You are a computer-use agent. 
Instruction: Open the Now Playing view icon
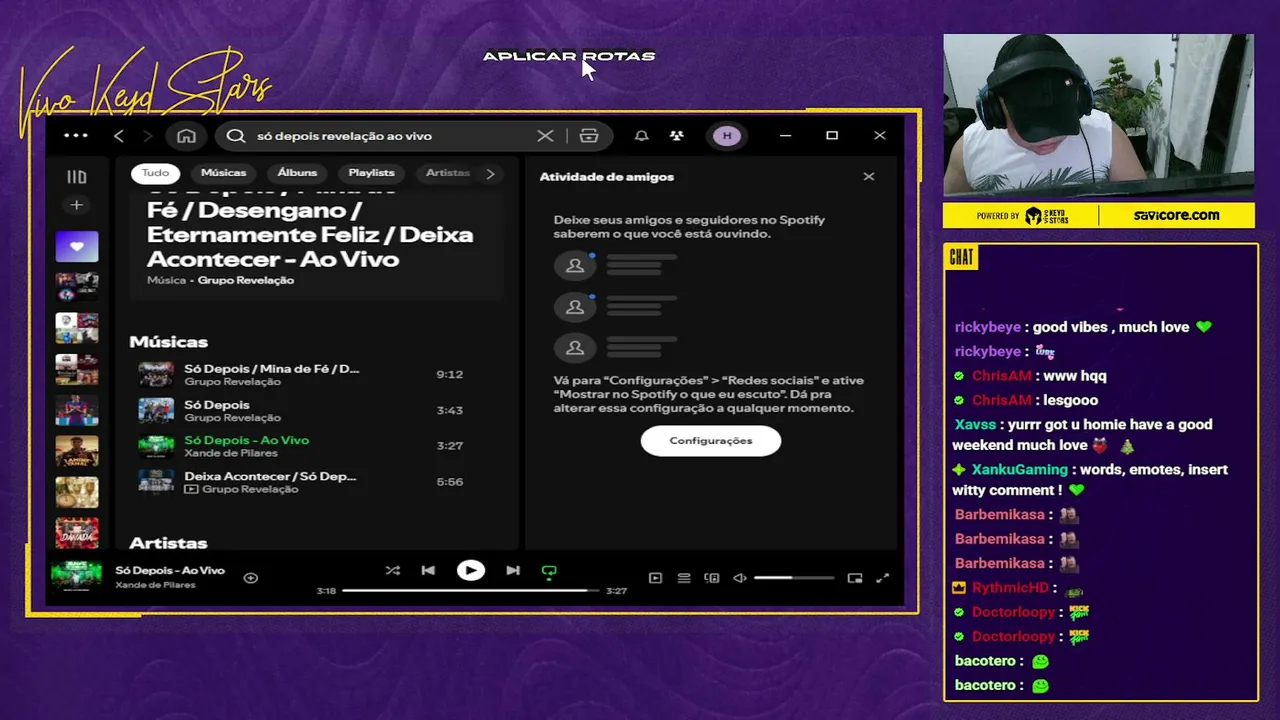[655, 577]
